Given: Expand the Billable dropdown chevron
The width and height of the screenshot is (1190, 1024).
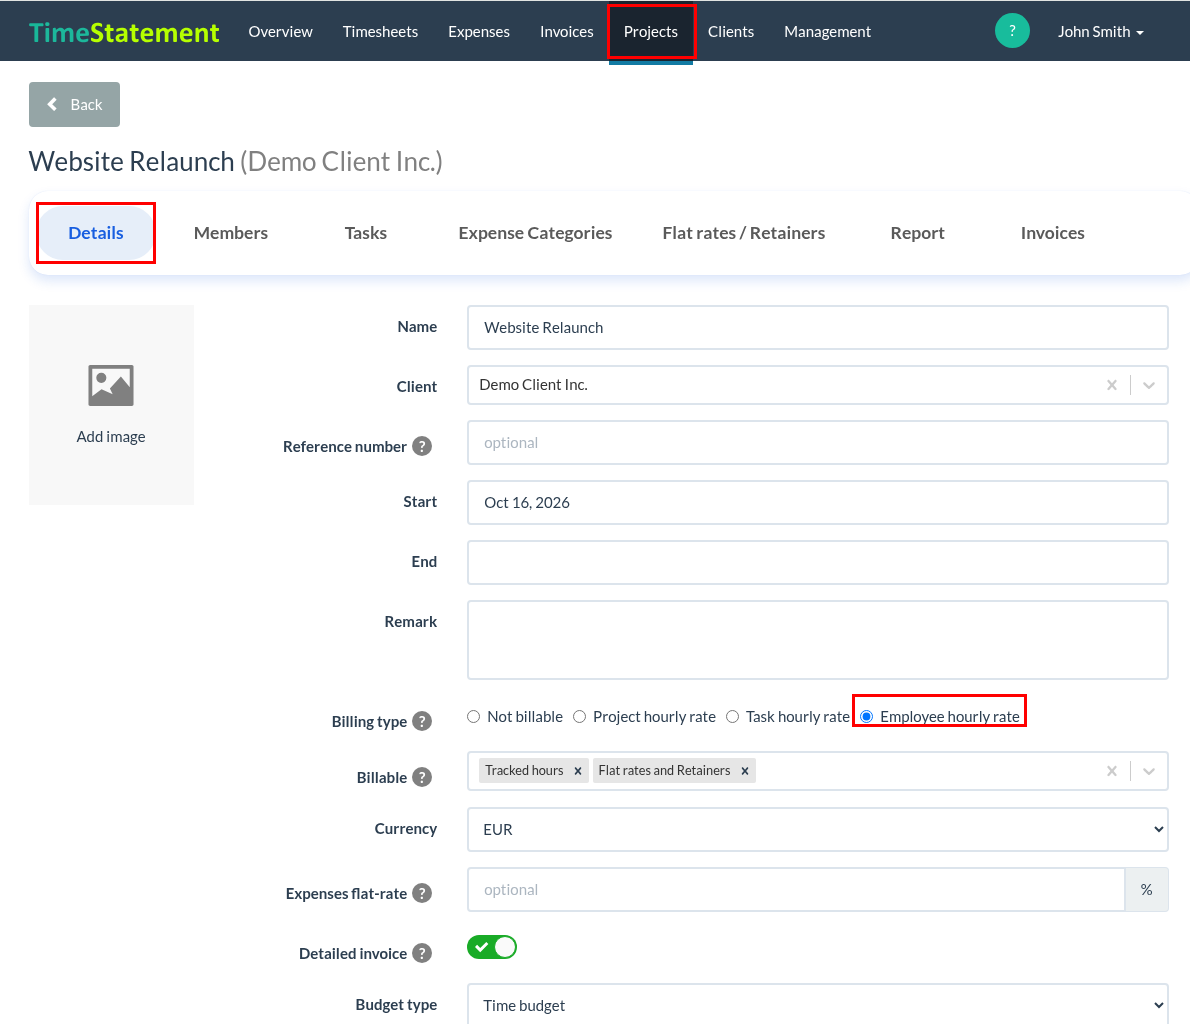Looking at the screenshot, I should [x=1149, y=771].
